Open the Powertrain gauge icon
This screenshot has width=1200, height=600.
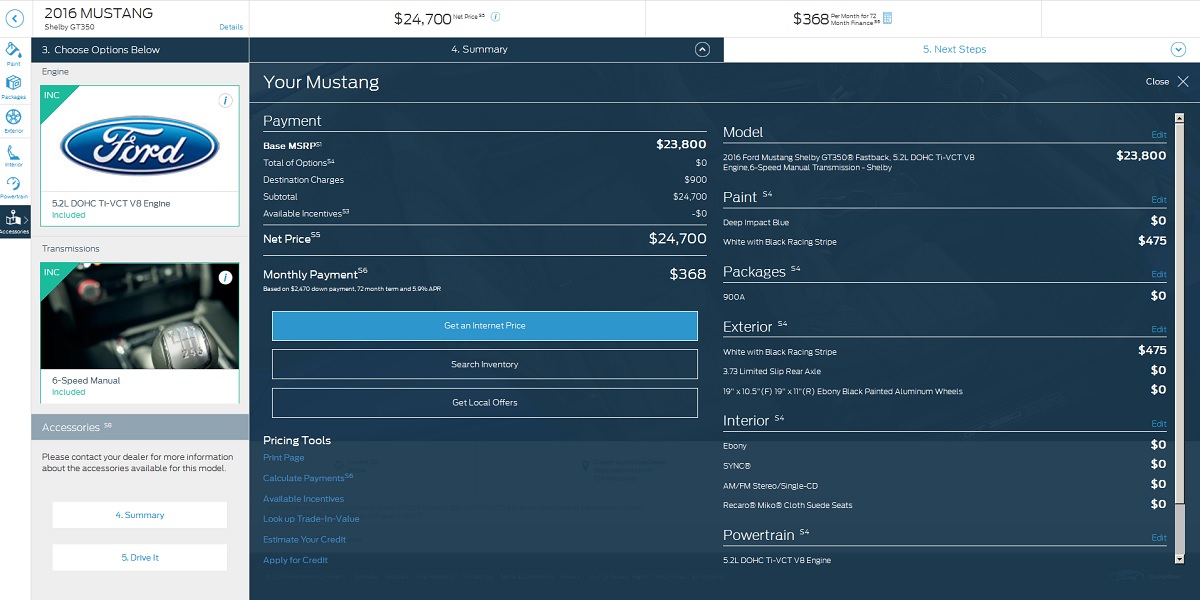(x=14, y=186)
